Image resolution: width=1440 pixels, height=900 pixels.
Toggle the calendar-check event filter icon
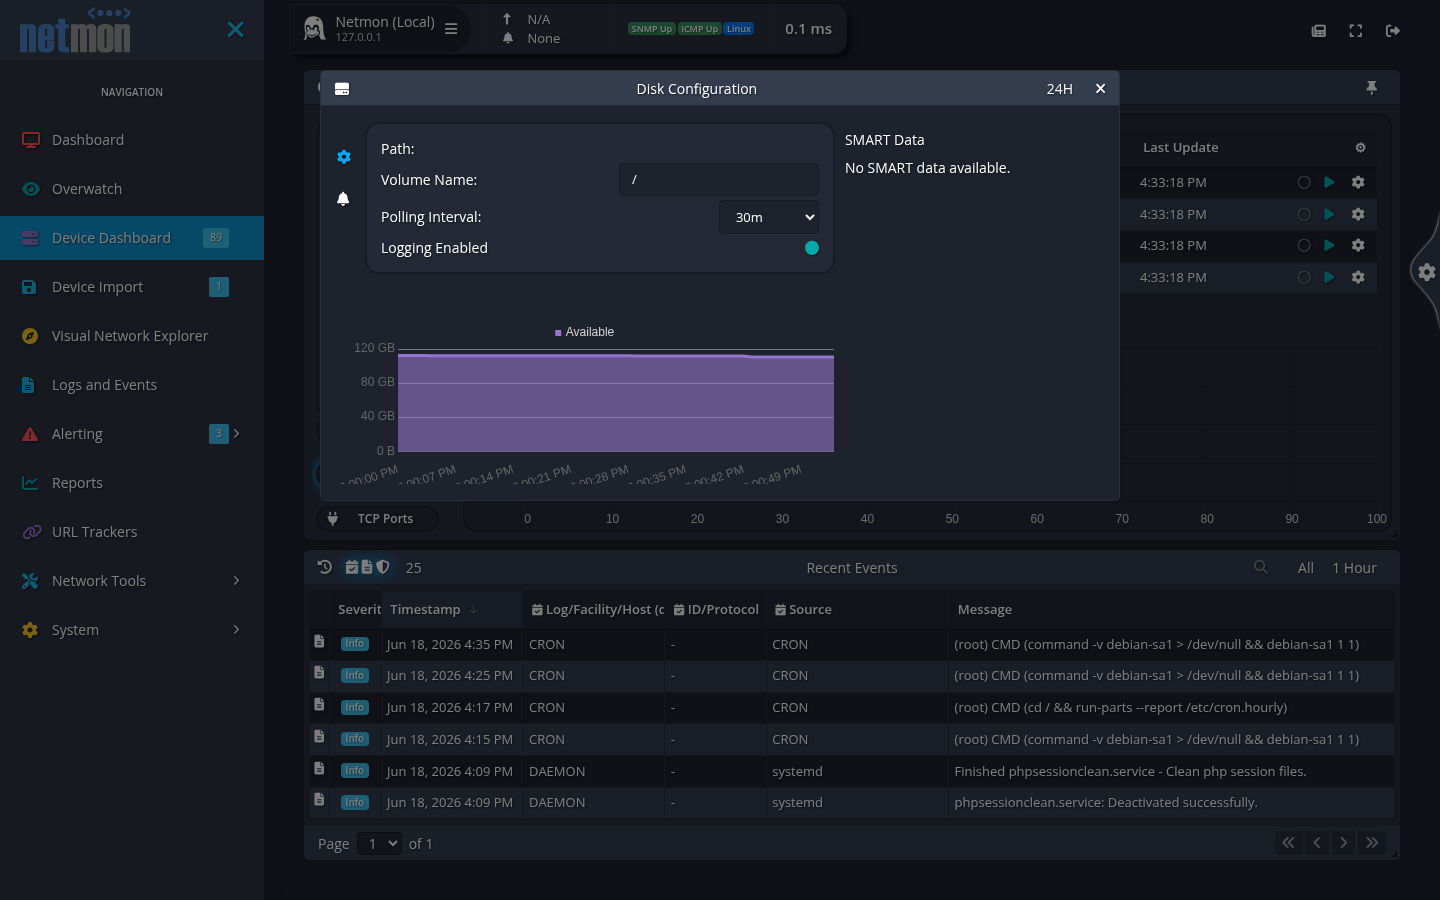(352, 567)
